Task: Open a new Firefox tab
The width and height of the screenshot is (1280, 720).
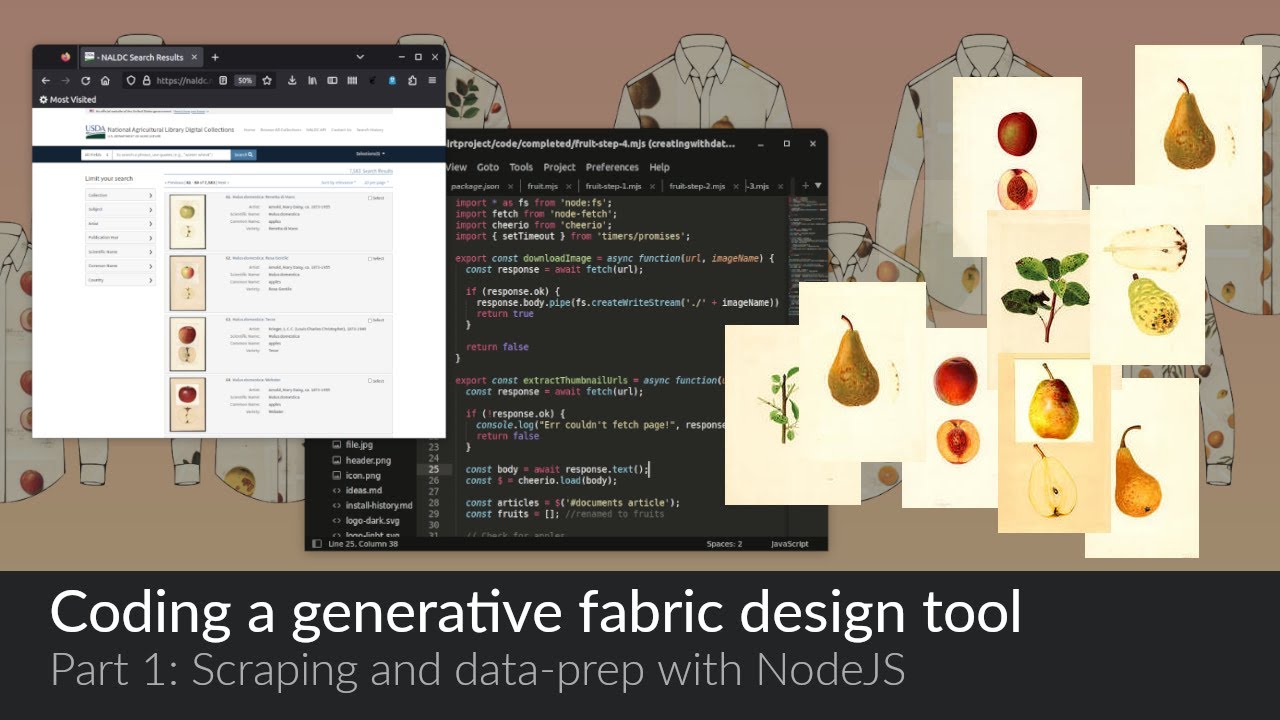Action: (x=215, y=57)
